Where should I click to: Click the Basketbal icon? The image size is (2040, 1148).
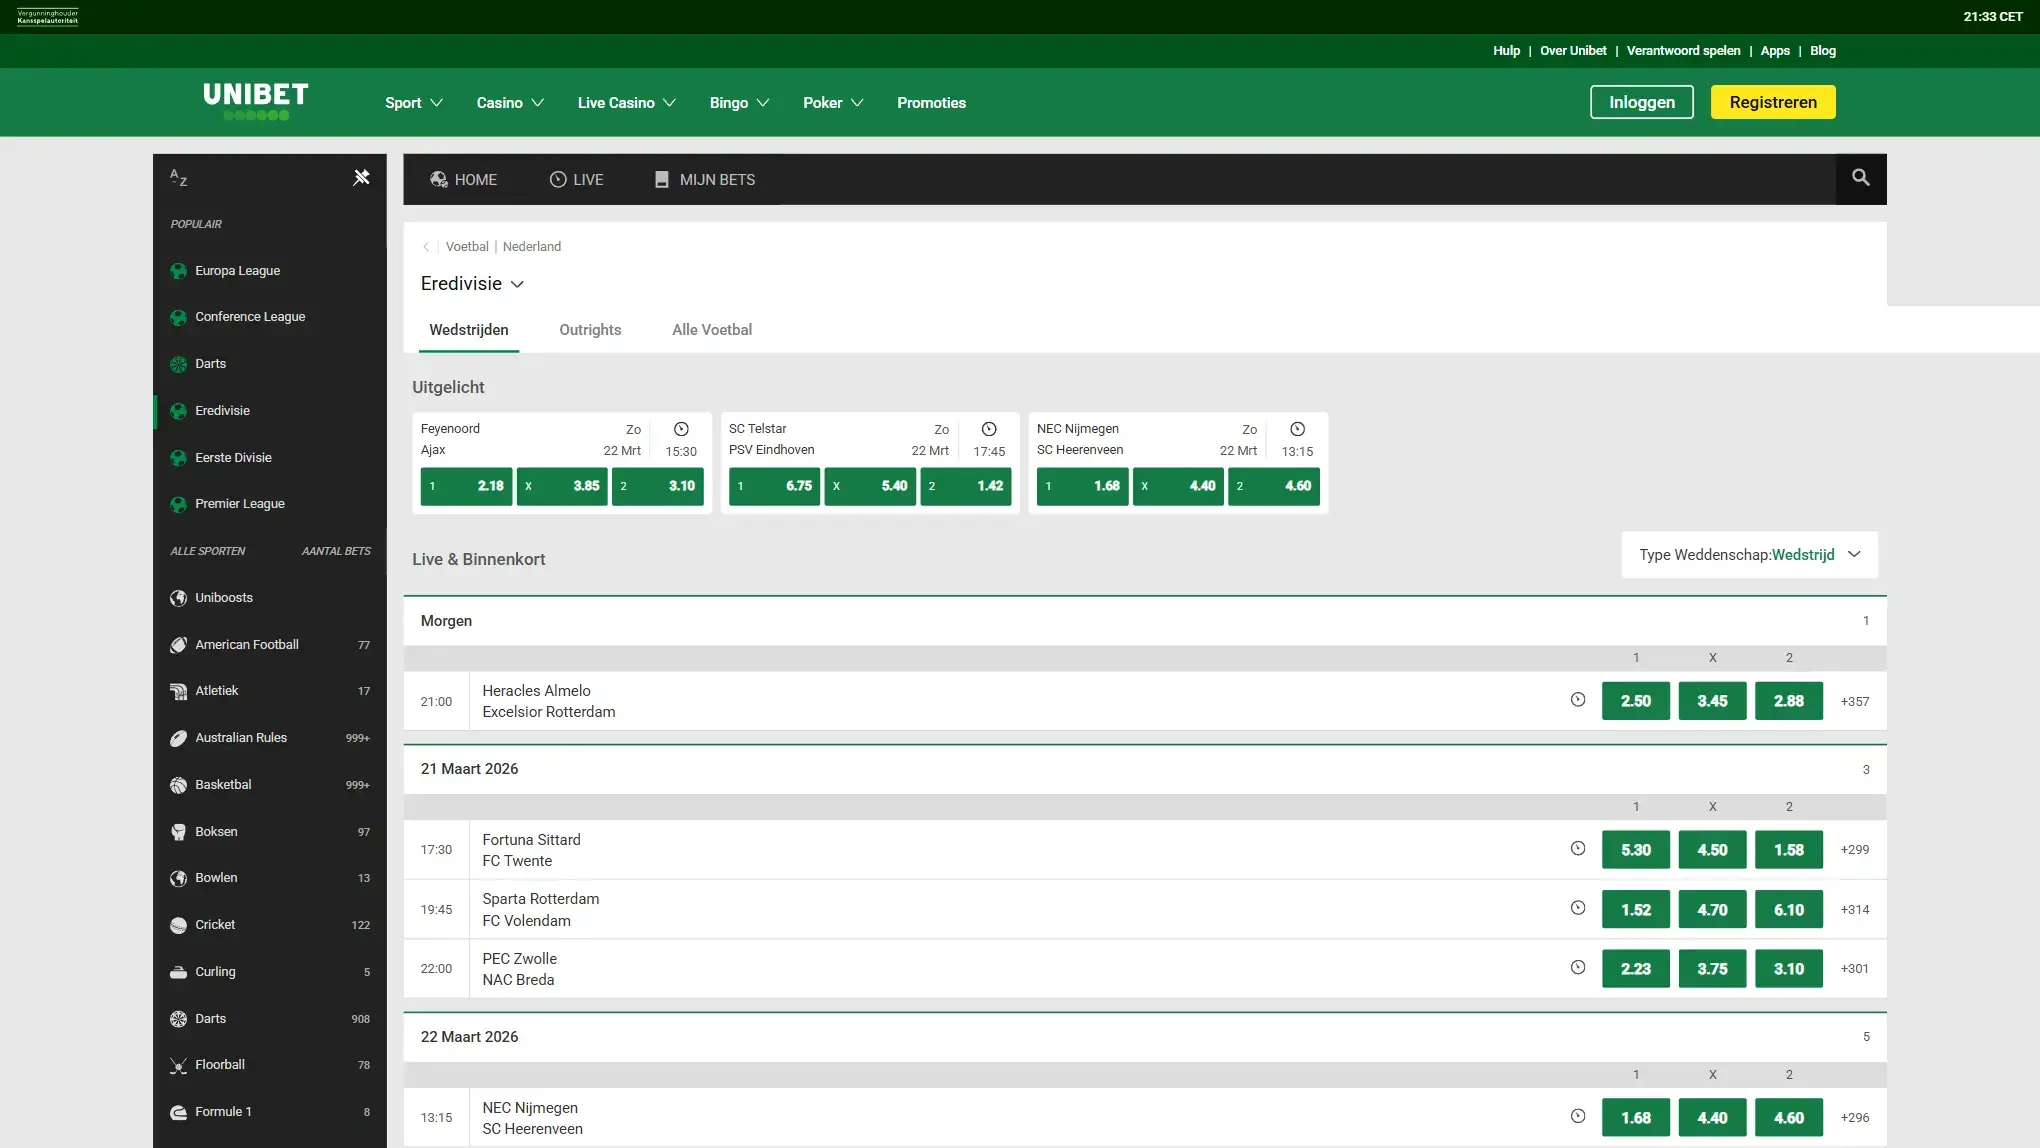(178, 785)
